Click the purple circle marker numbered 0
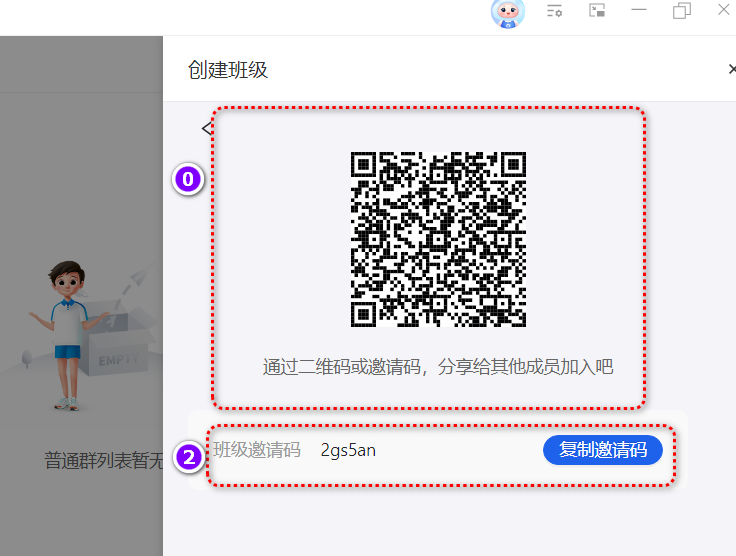 click(x=189, y=180)
